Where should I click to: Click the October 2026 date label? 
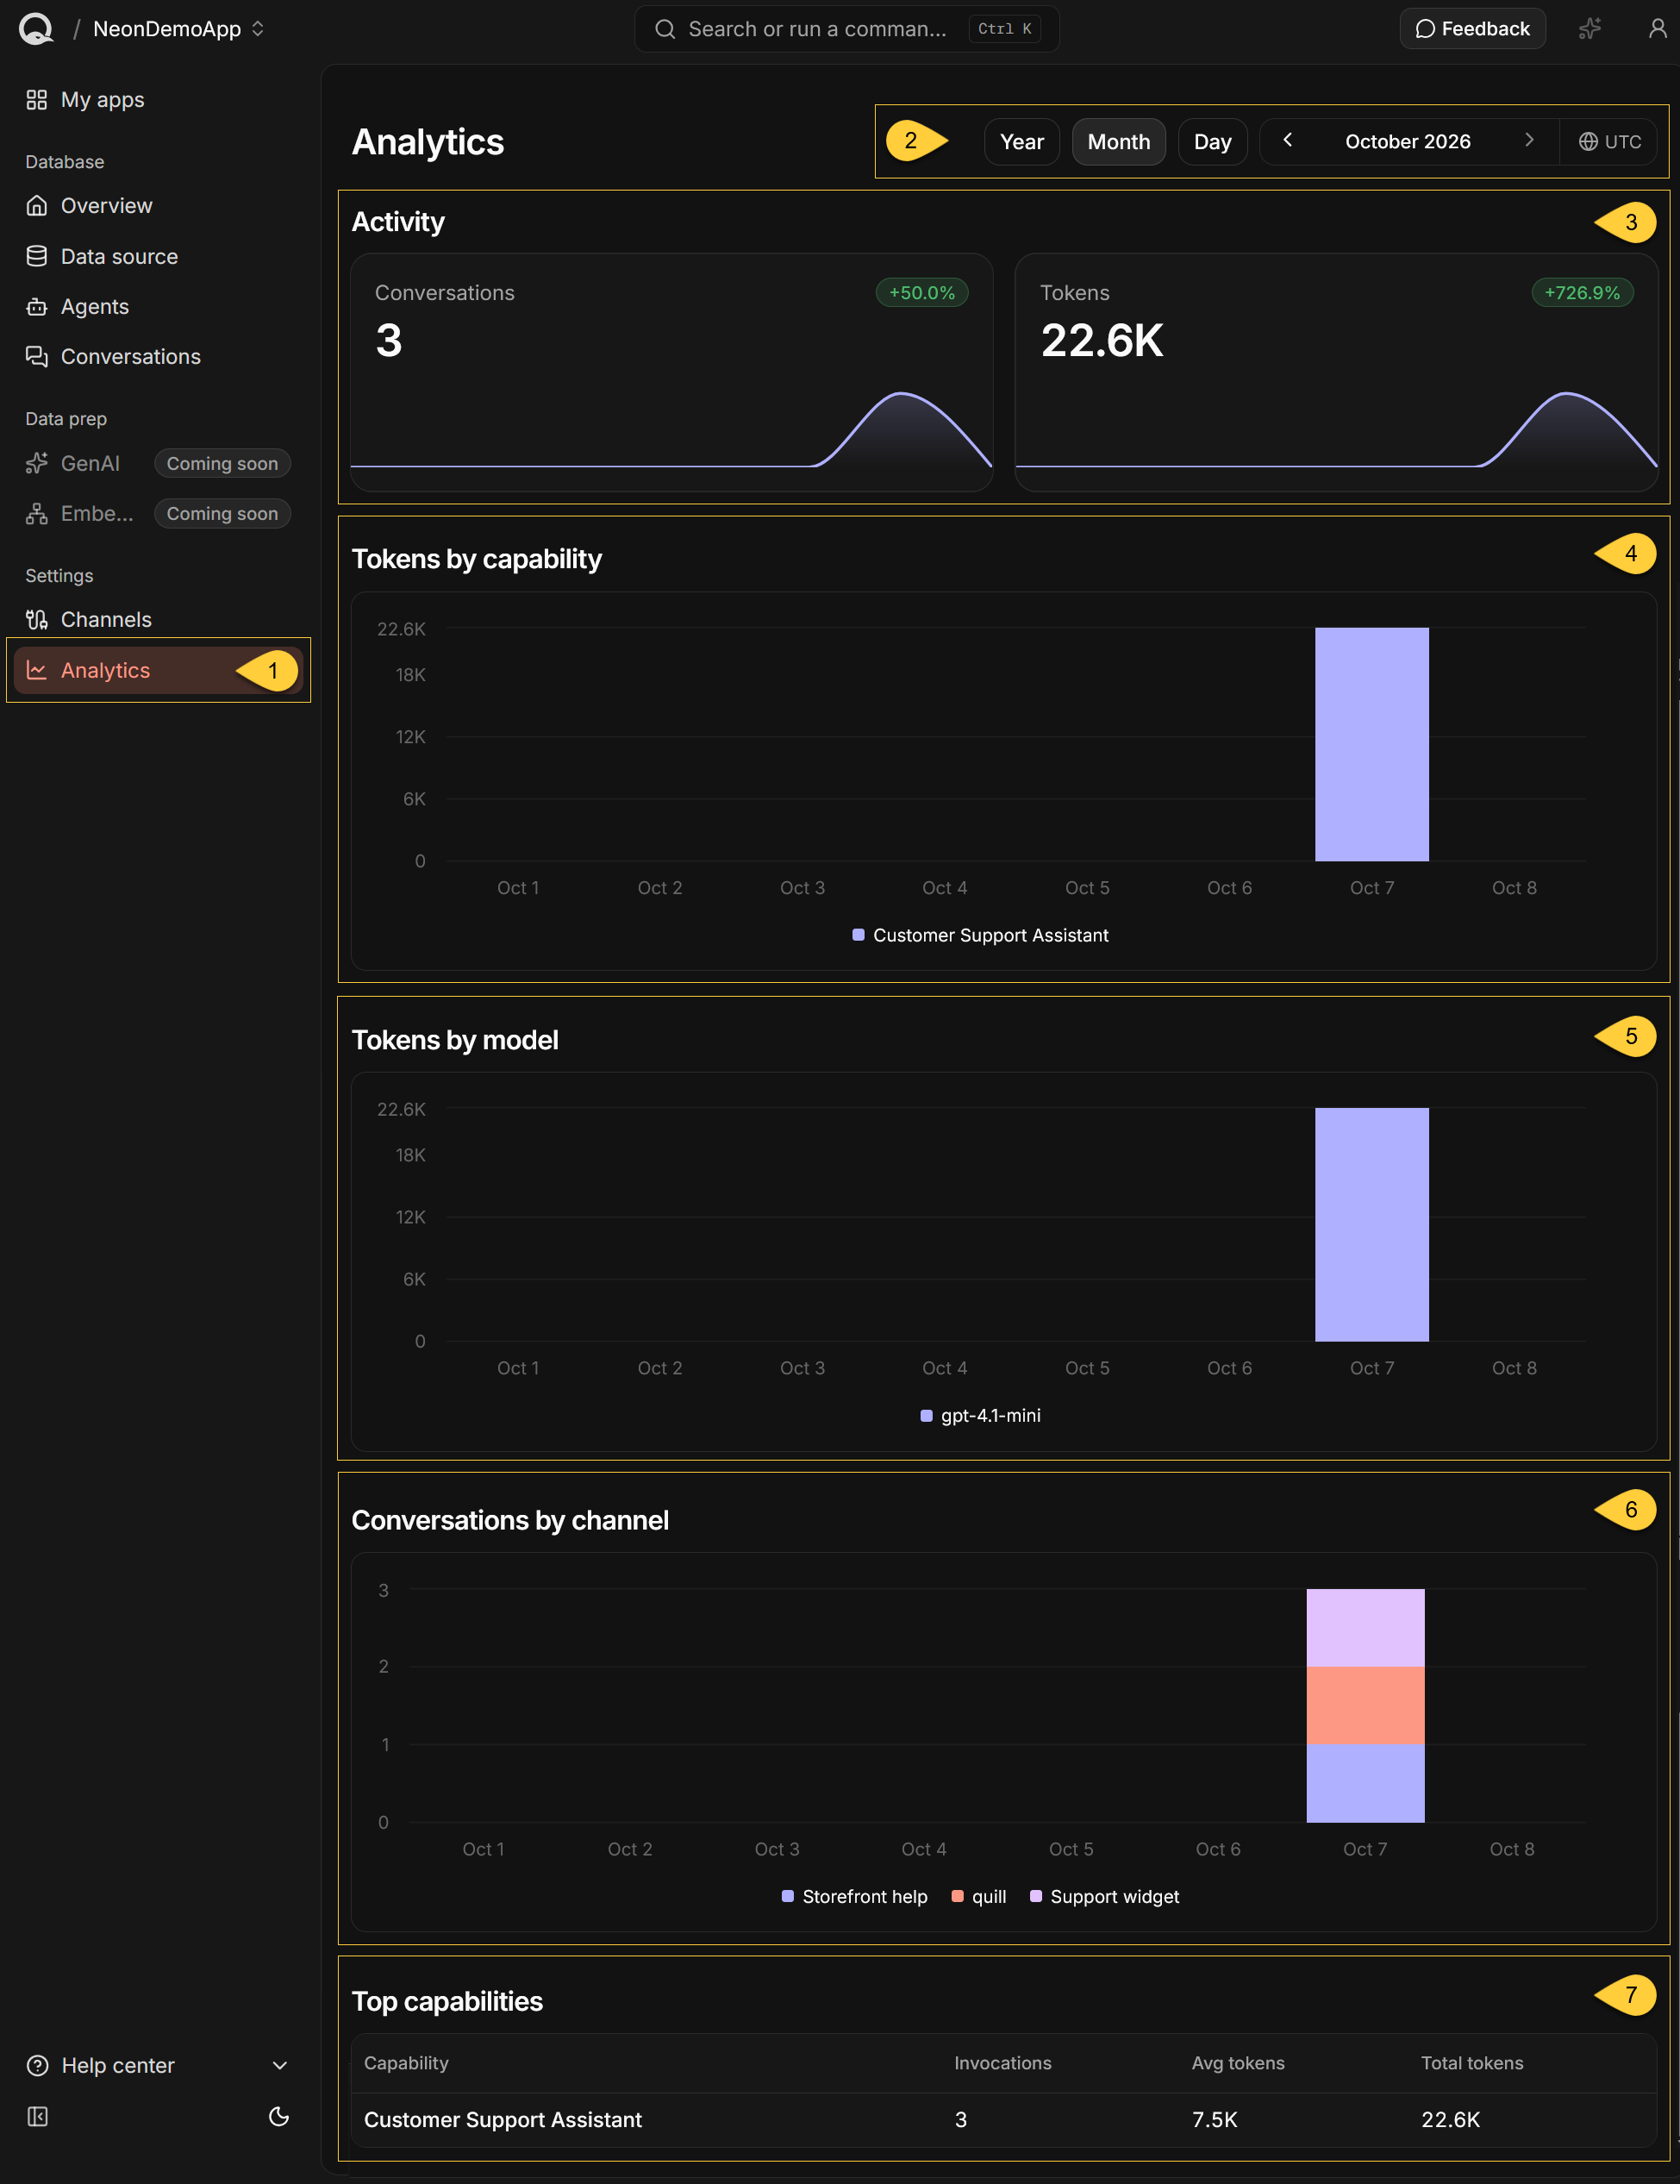pyautogui.click(x=1407, y=142)
